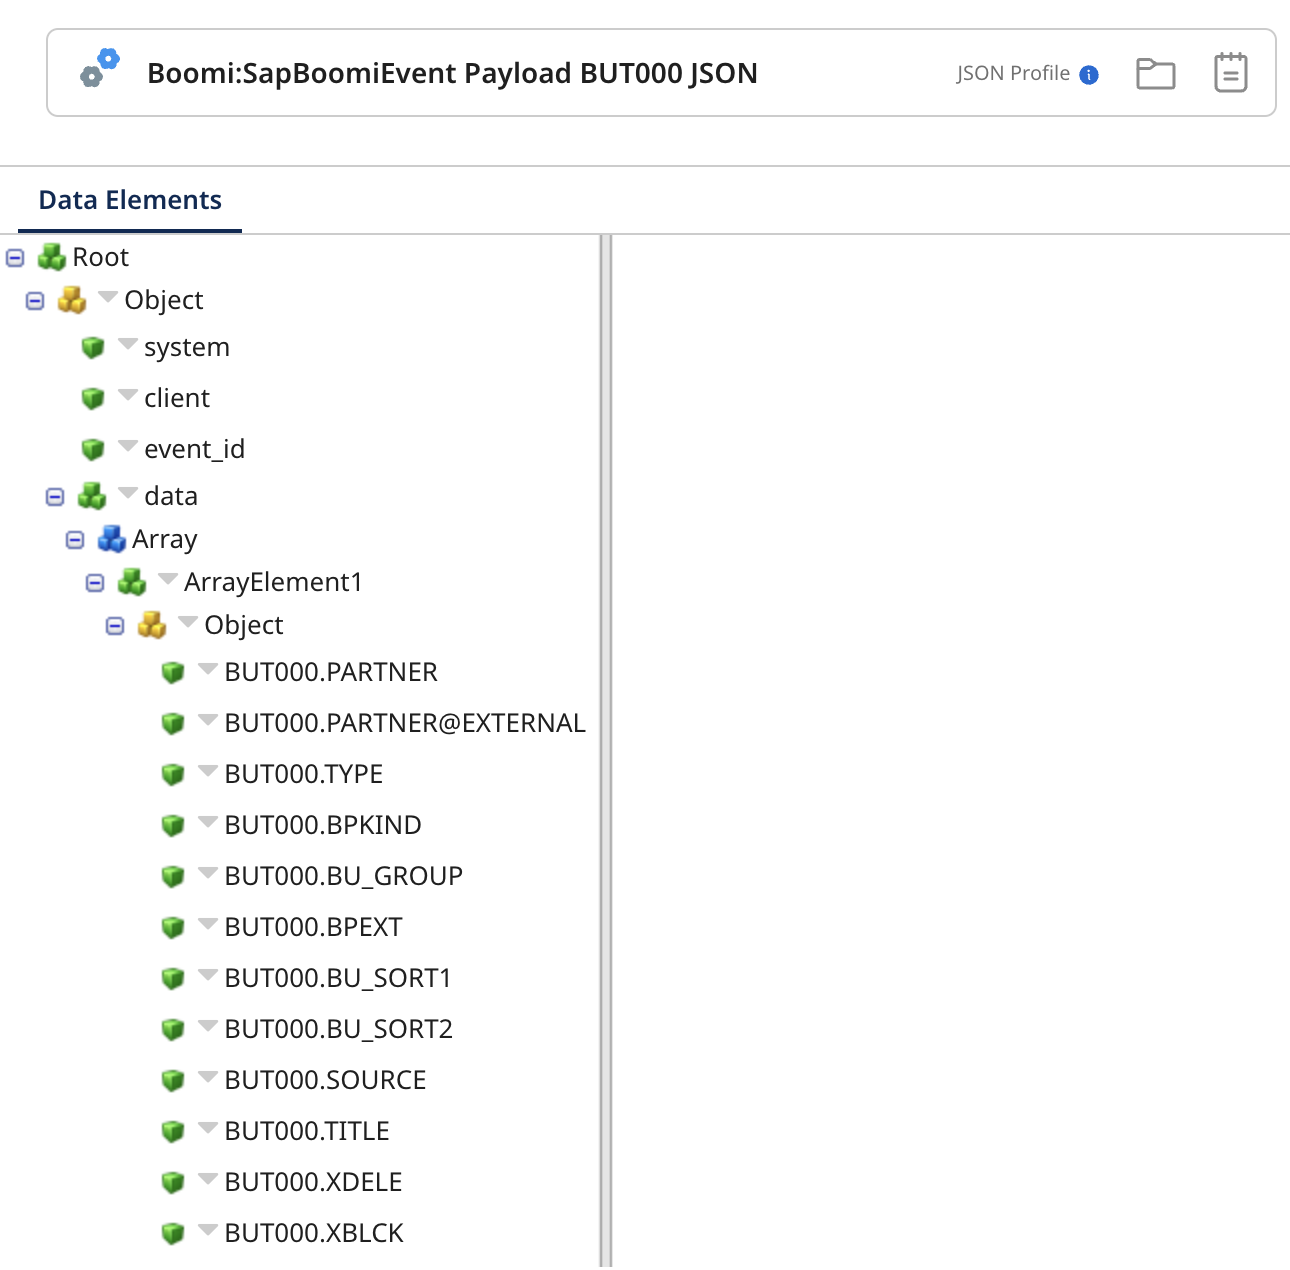
Task: Click the info icon next to JSON Profile
Action: click(x=1088, y=73)
